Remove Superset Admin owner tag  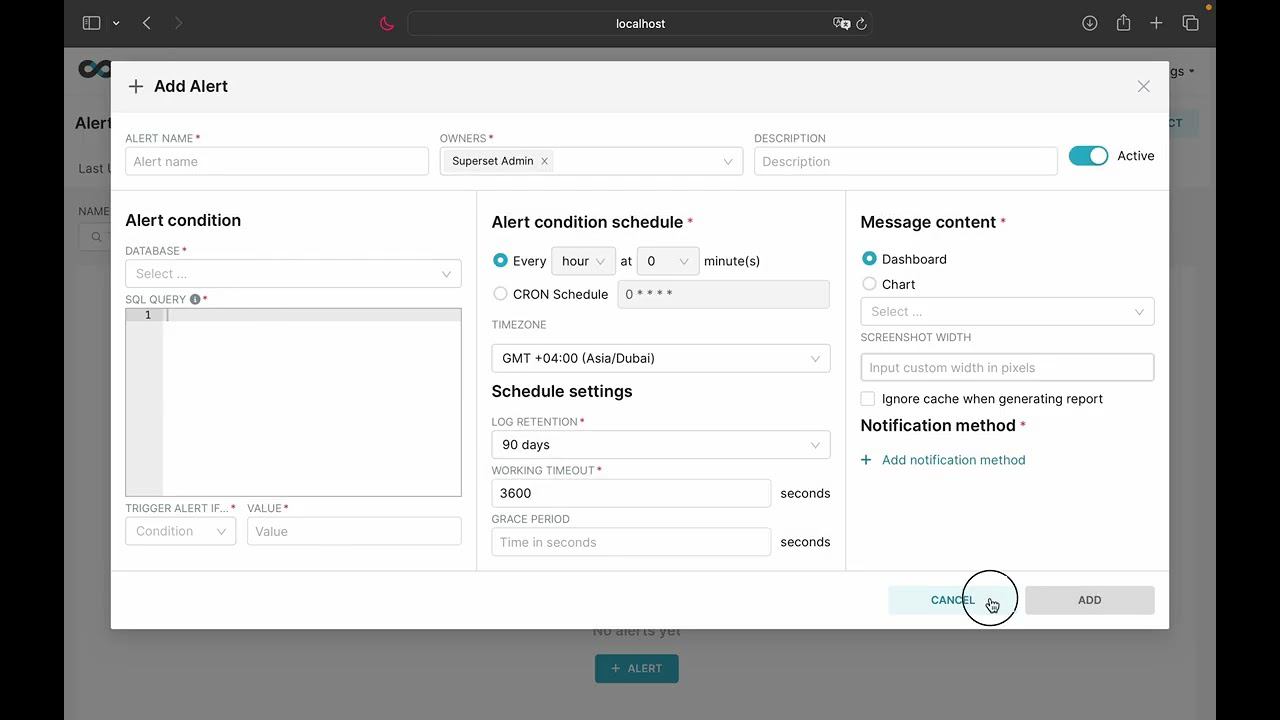(x=544, y=161)
